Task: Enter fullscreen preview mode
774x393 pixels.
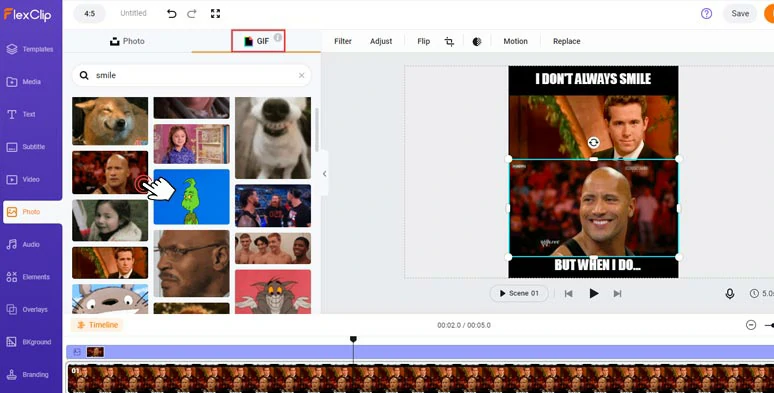Action: pos(215,14)
